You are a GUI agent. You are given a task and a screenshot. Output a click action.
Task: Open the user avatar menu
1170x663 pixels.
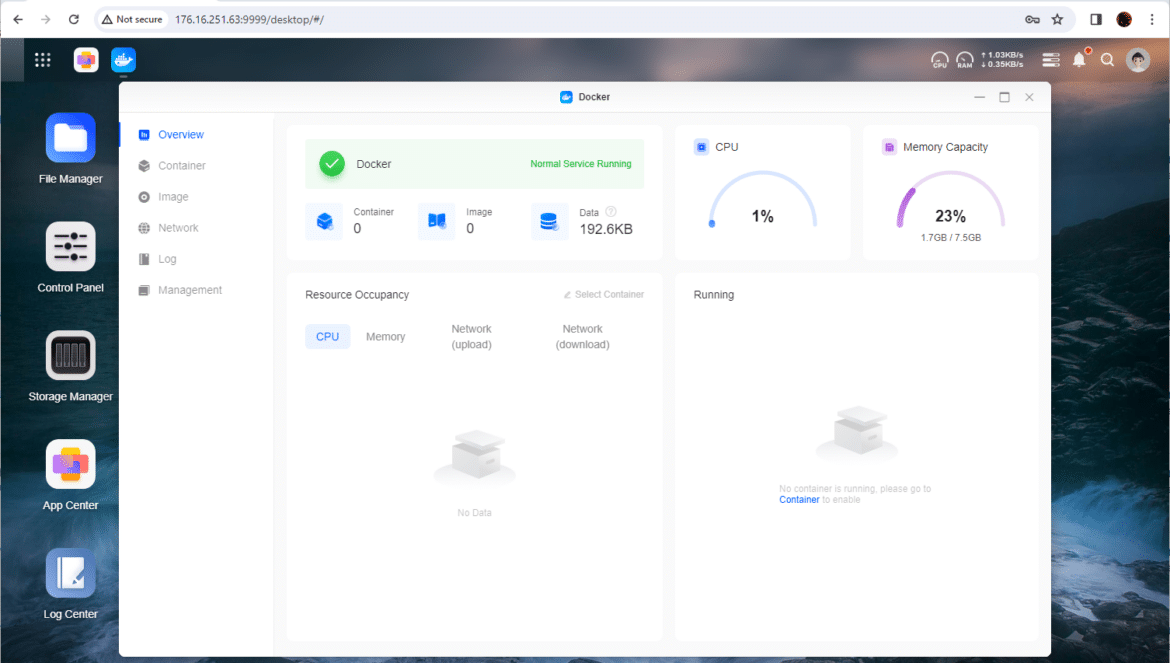tap(1137, 60)
